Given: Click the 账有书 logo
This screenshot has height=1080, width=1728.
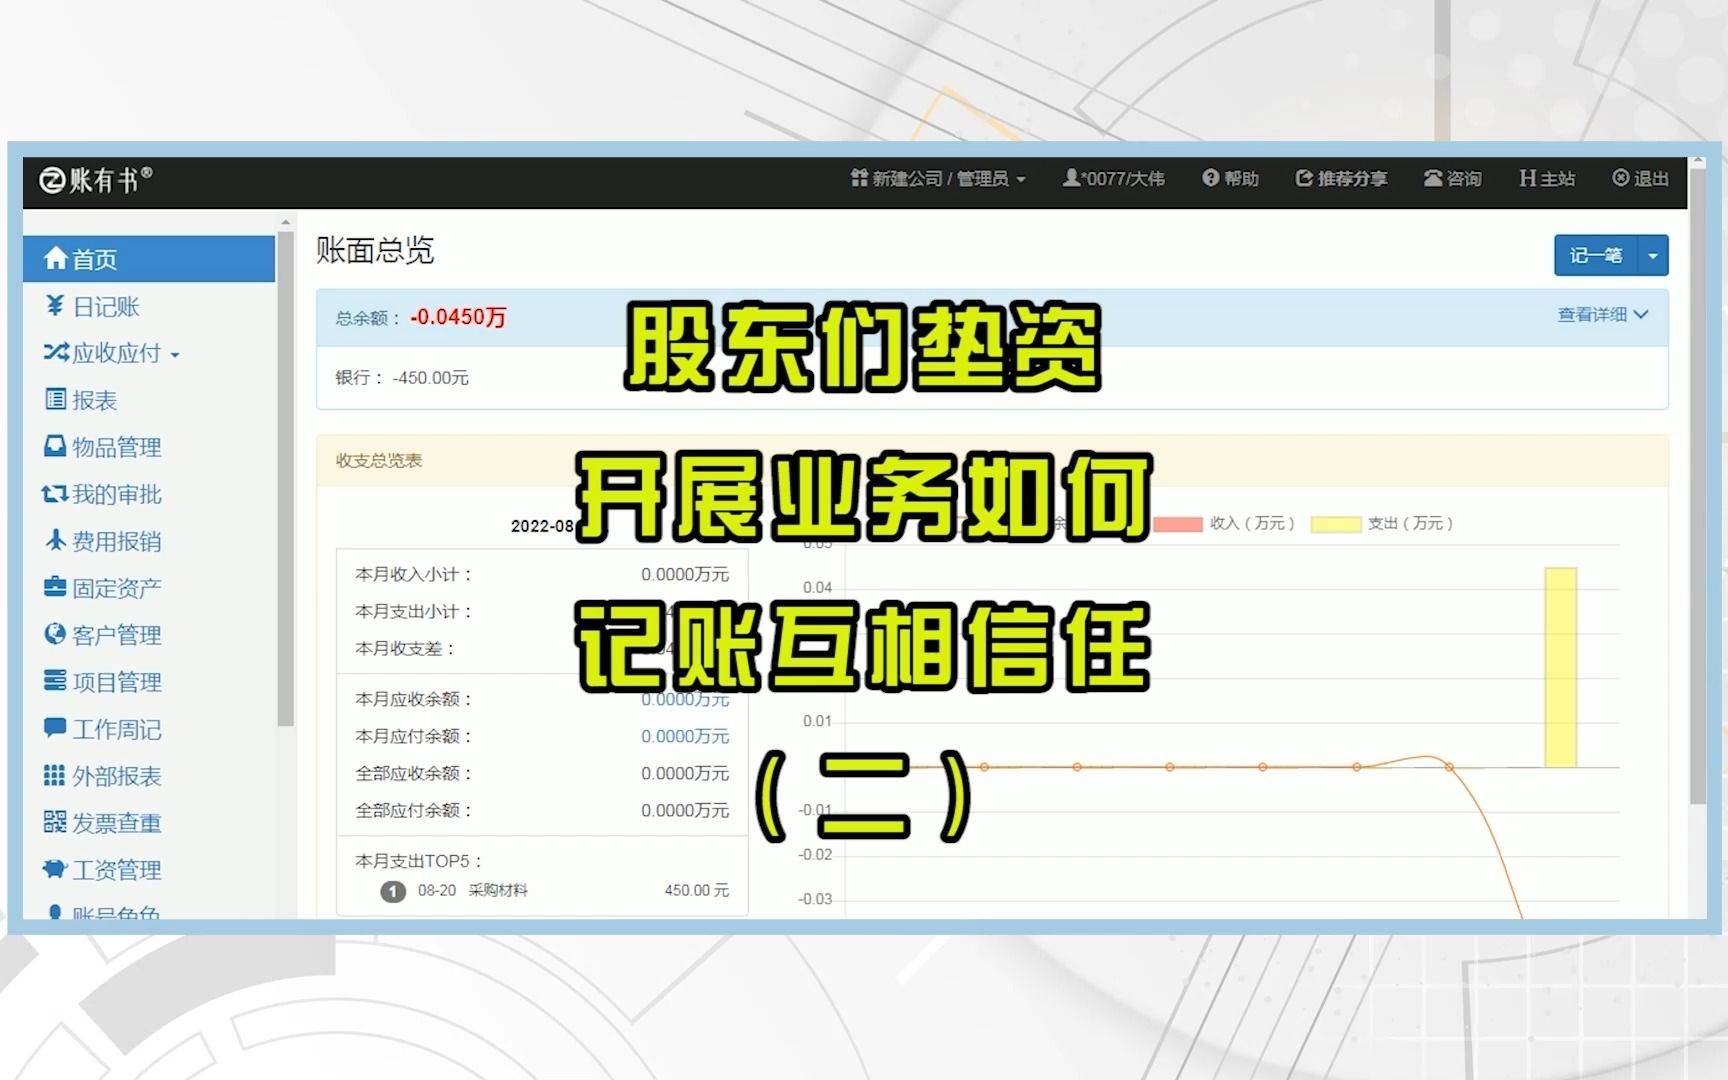Looking at the screenshot, I should coord(95,180).
